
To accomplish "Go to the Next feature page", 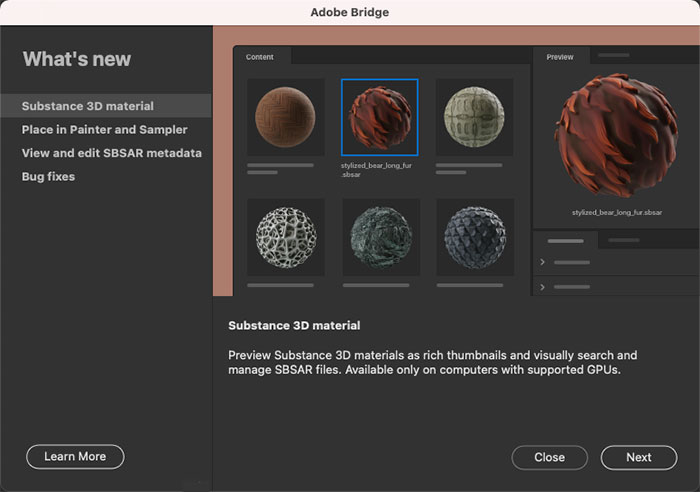I will click(639, 457).
